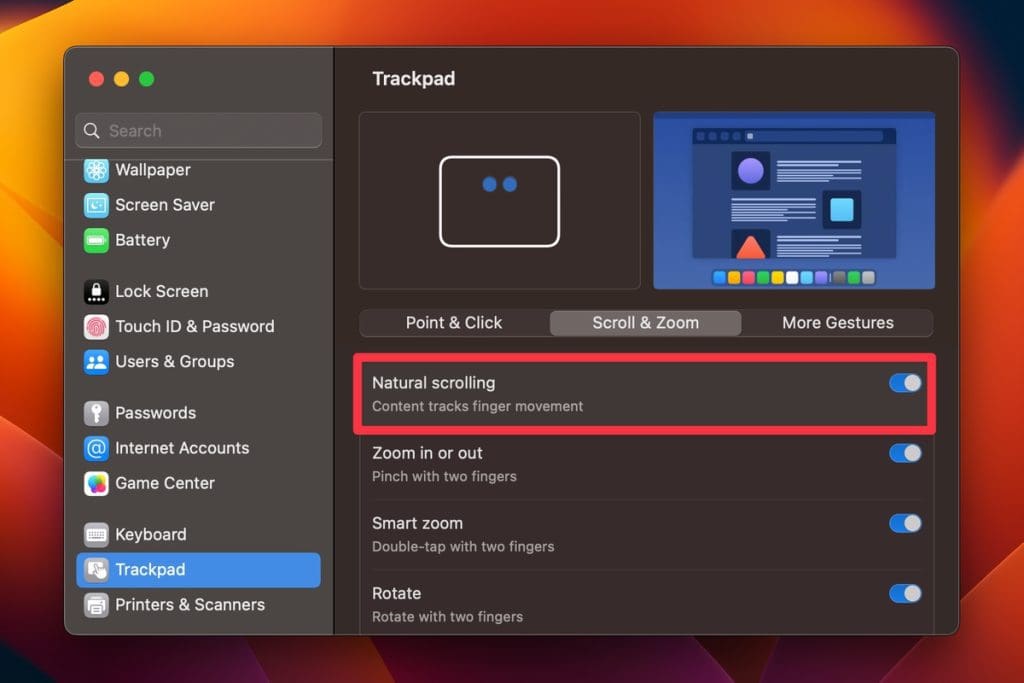Click the magnifying glass search icon
Viewport: 1024px width, 683px height.
(91, 131)
